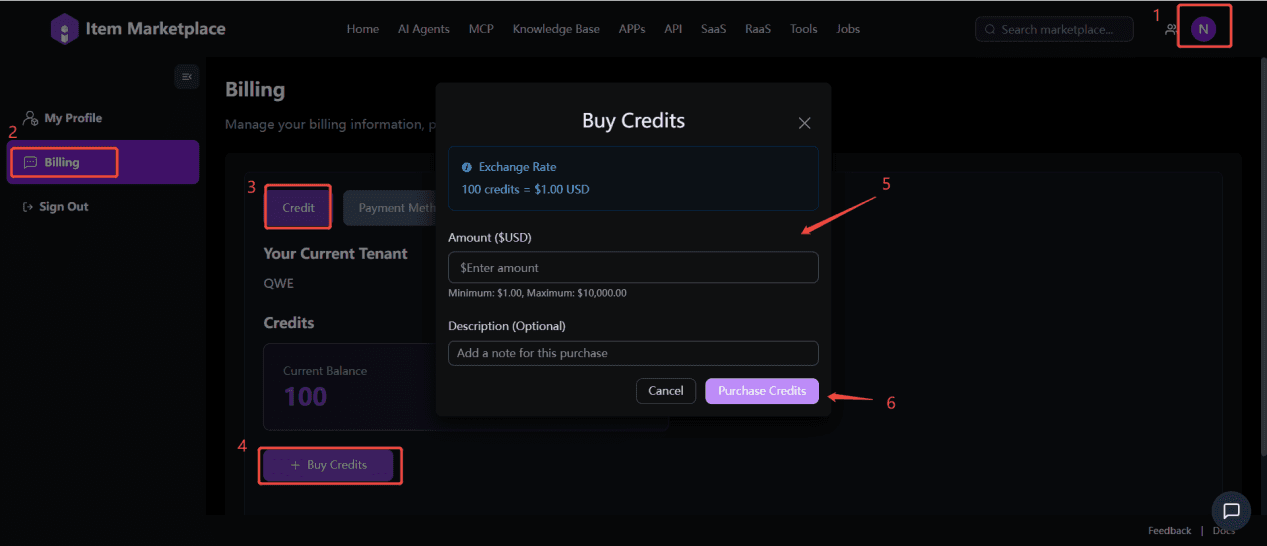
Task: Open the Feedback link in the footer
Action: pyautogui.click(x=1169, y=531)
